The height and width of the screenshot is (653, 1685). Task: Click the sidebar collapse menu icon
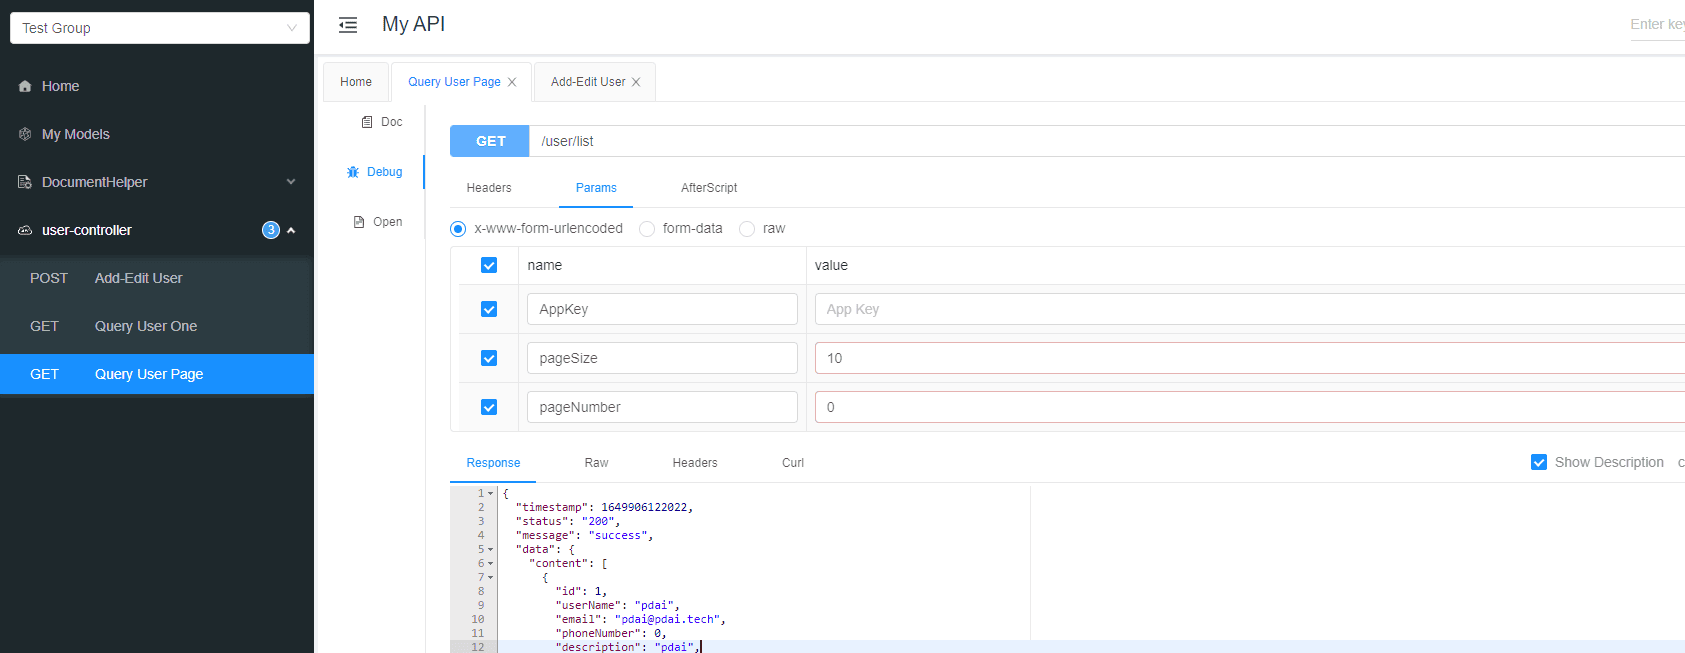coord(348,25)
